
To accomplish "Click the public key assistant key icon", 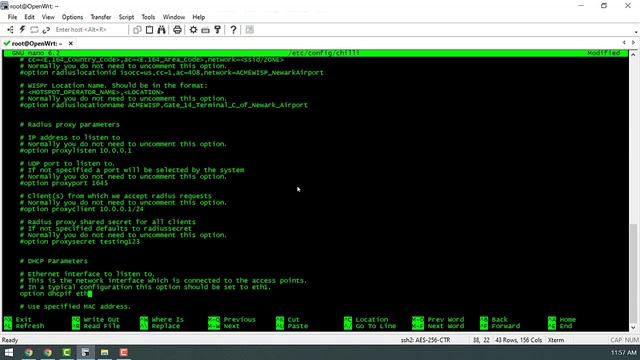I will click(x=217, y=30).
